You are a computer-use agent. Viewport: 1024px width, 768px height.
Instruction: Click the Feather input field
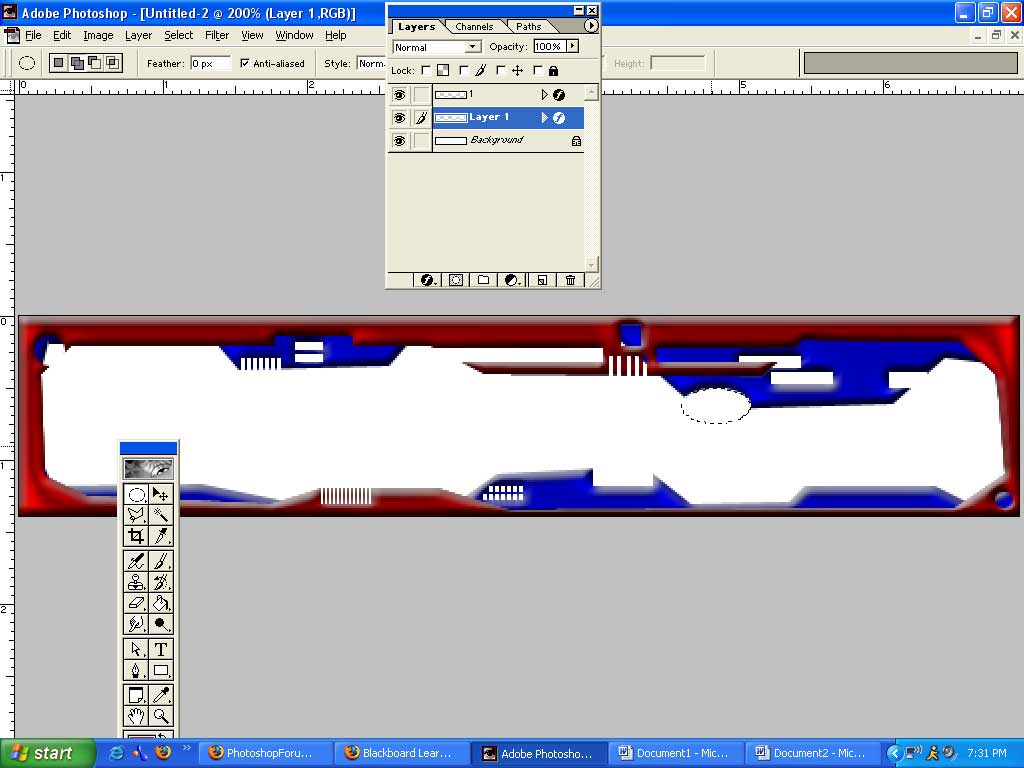210,63
